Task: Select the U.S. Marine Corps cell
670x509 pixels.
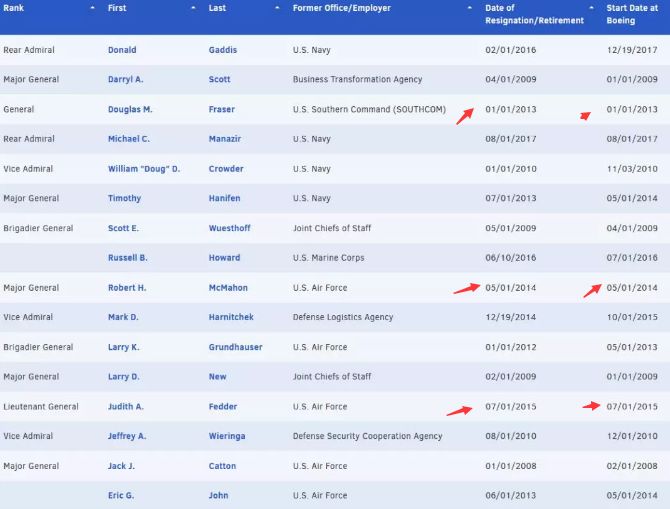Action: [329, 258]
